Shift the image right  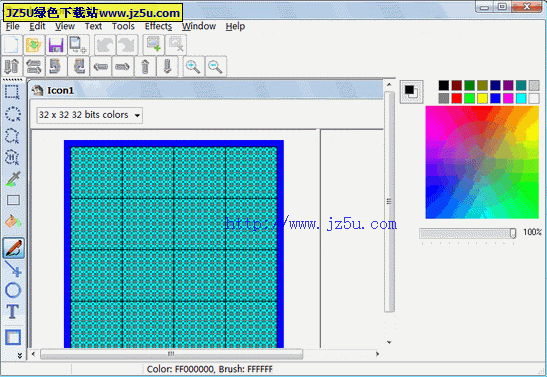point(122,66)
